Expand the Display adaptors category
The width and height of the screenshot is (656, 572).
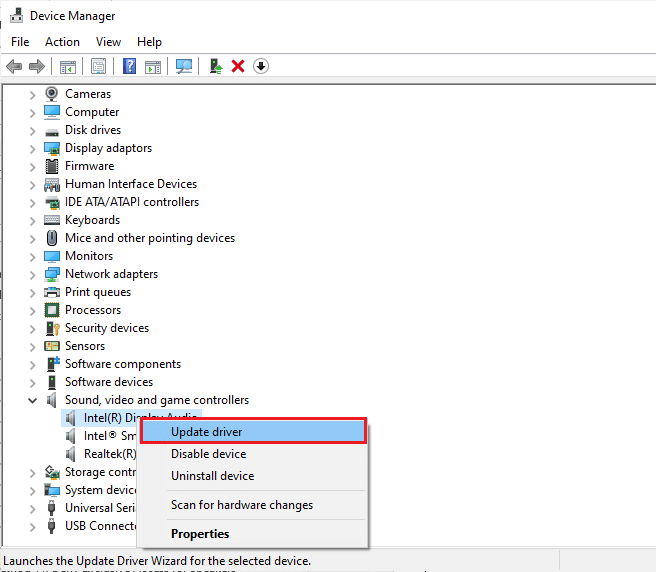[33, 149]
